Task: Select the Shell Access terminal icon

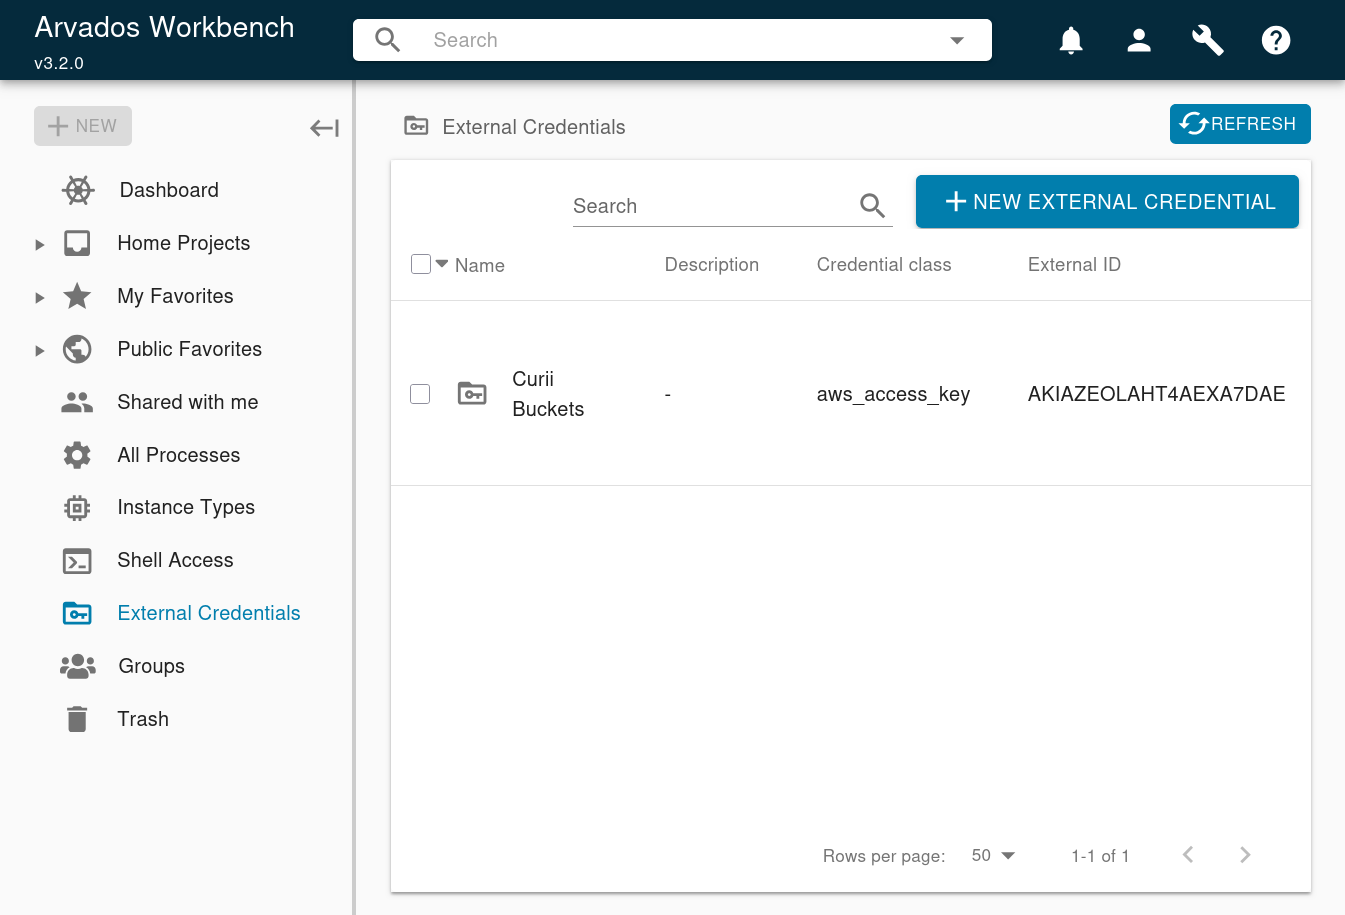Action: pos(77,560)
